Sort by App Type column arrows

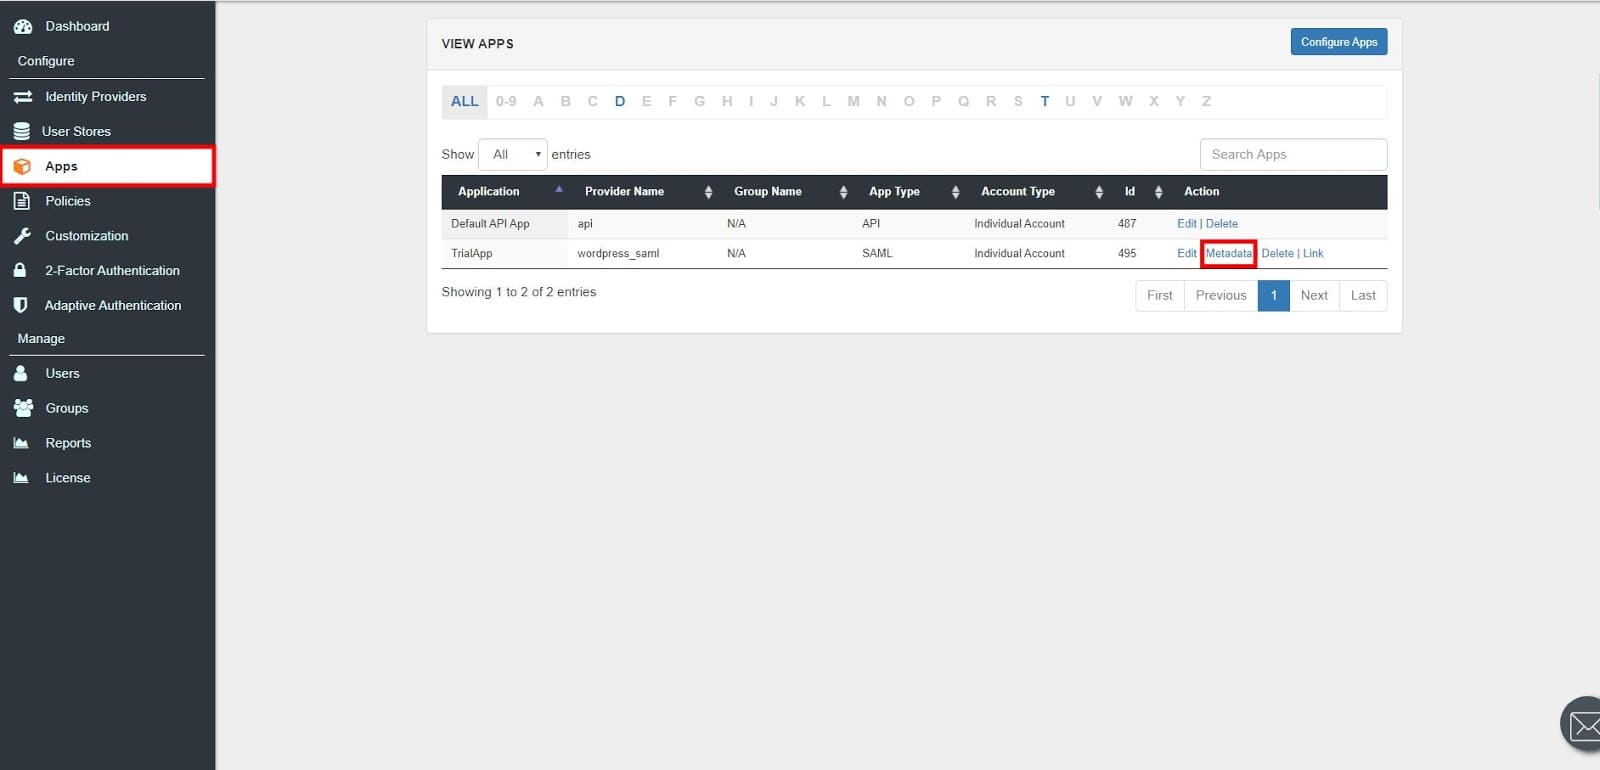pyautogui.click(x=955, y=192)
